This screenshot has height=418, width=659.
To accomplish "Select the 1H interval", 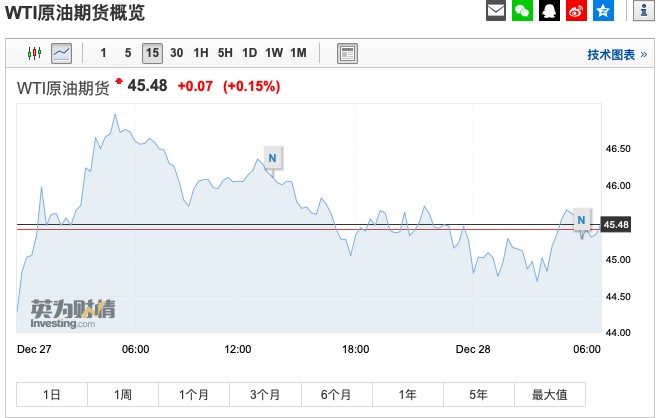I will (x=201, y=53).
